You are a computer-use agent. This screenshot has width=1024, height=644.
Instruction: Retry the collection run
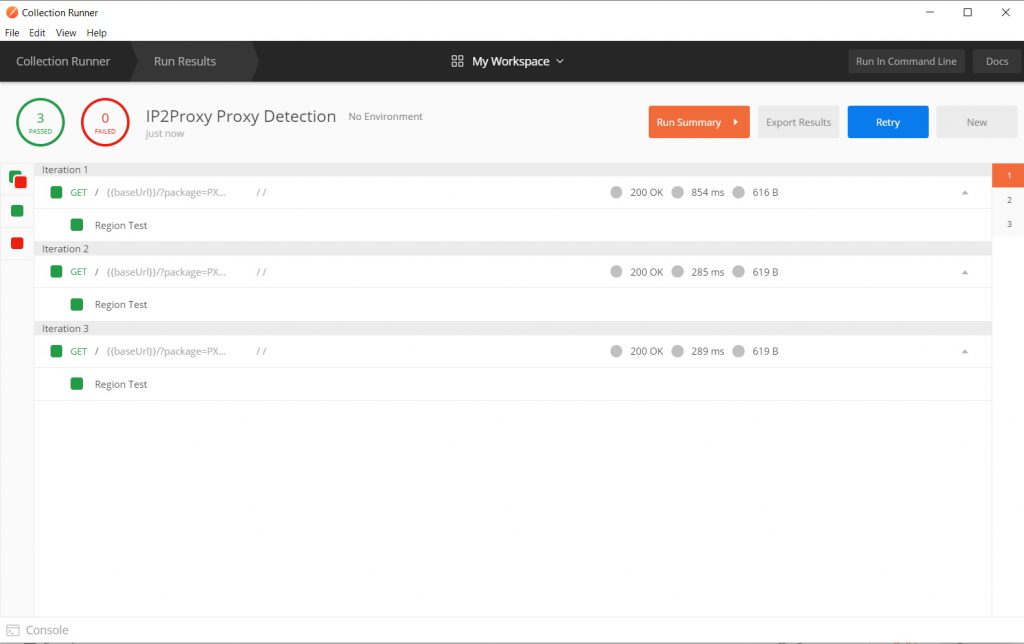point(887,121)
